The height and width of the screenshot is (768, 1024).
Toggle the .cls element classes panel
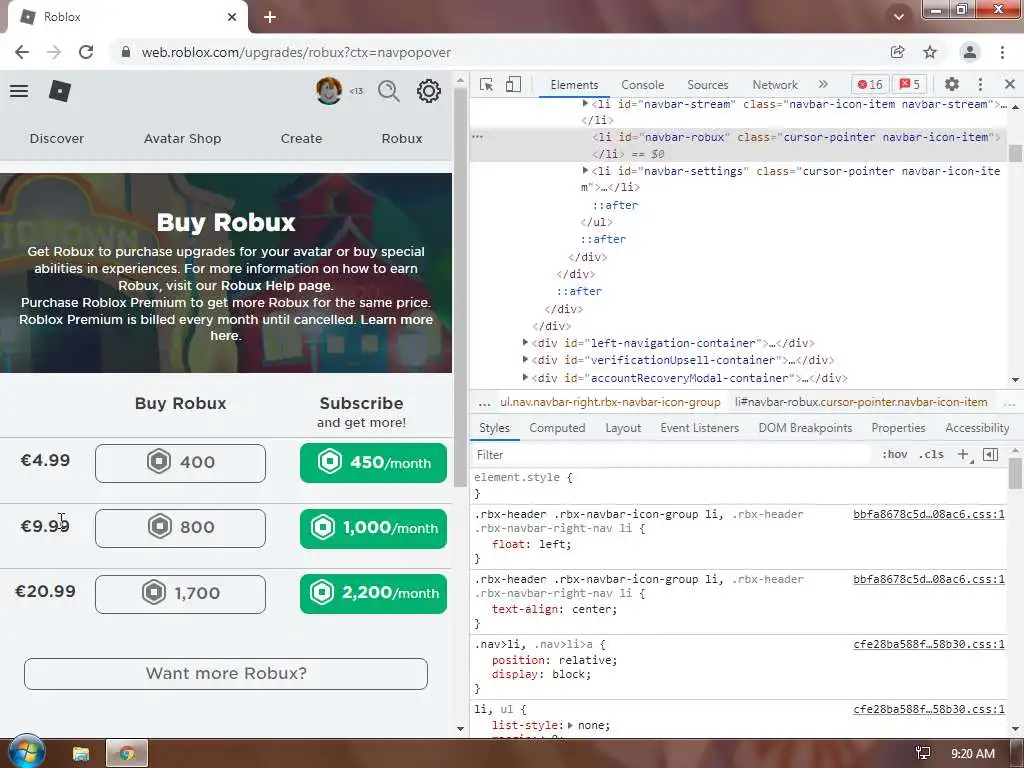pyautogui.click(x=931, y=455)
